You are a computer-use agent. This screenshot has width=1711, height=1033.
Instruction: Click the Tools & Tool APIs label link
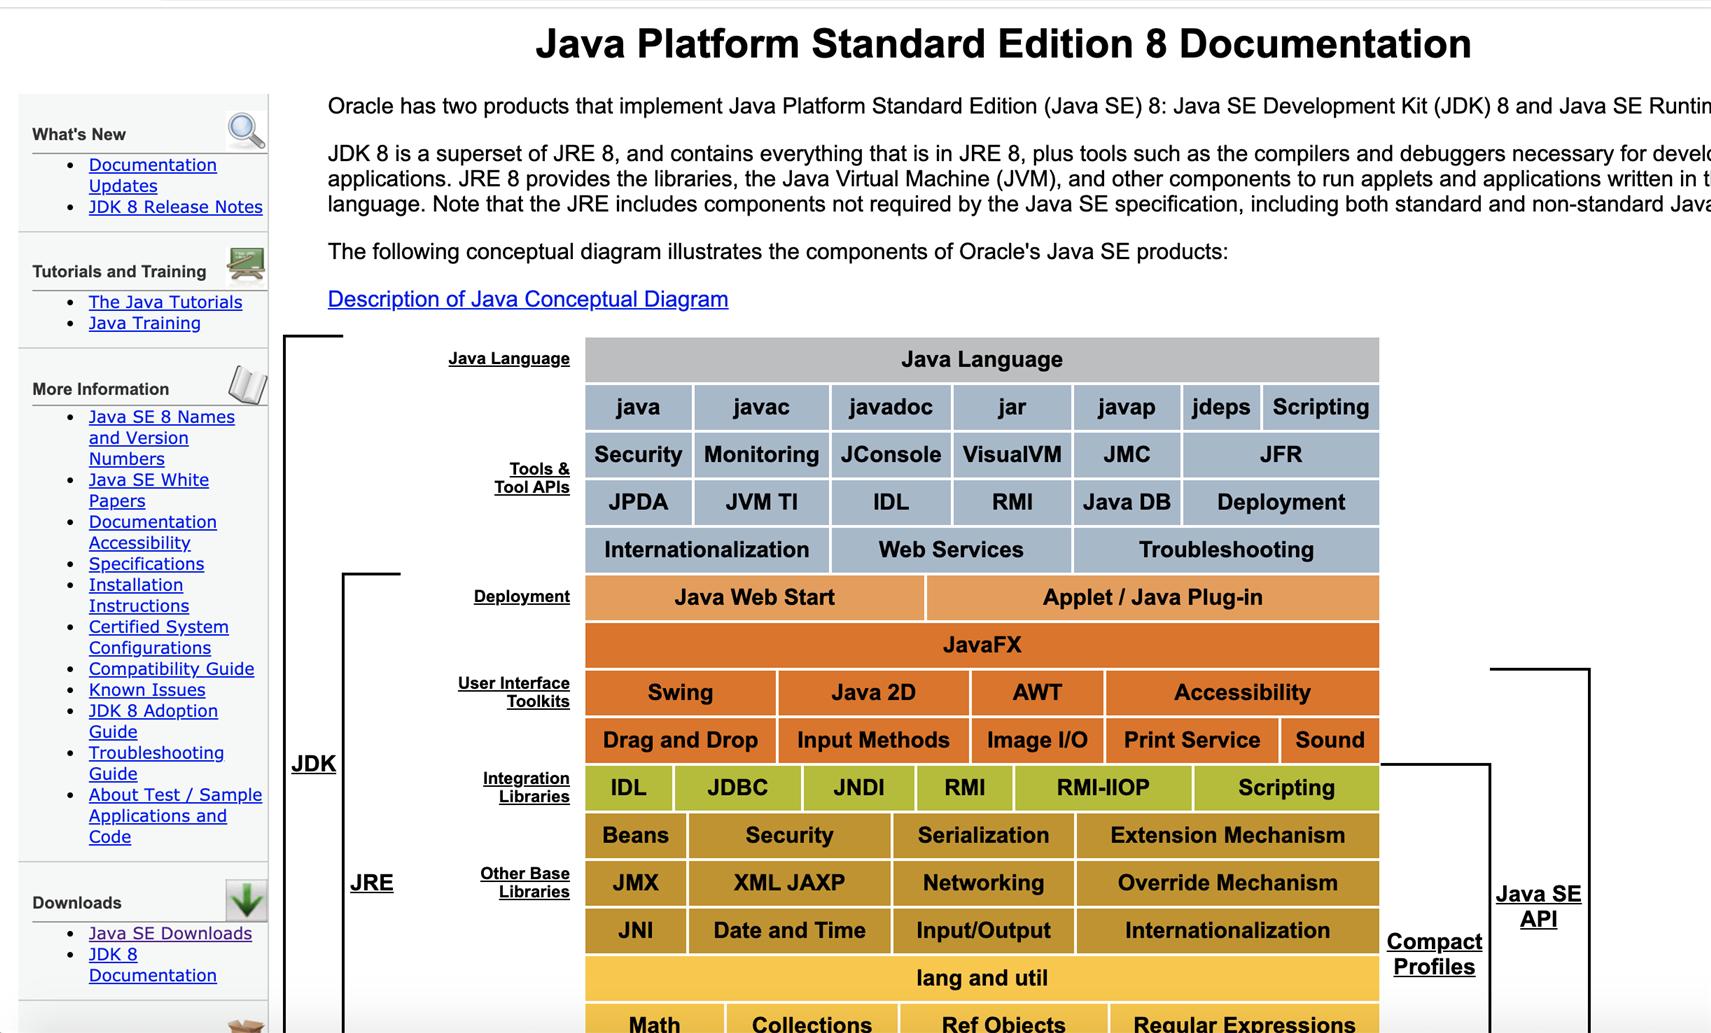[532, 478]
